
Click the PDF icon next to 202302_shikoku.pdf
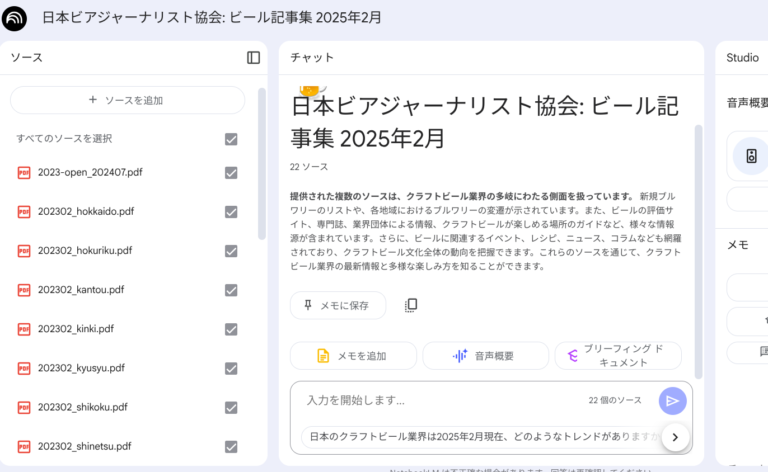(x=24, y=408)
